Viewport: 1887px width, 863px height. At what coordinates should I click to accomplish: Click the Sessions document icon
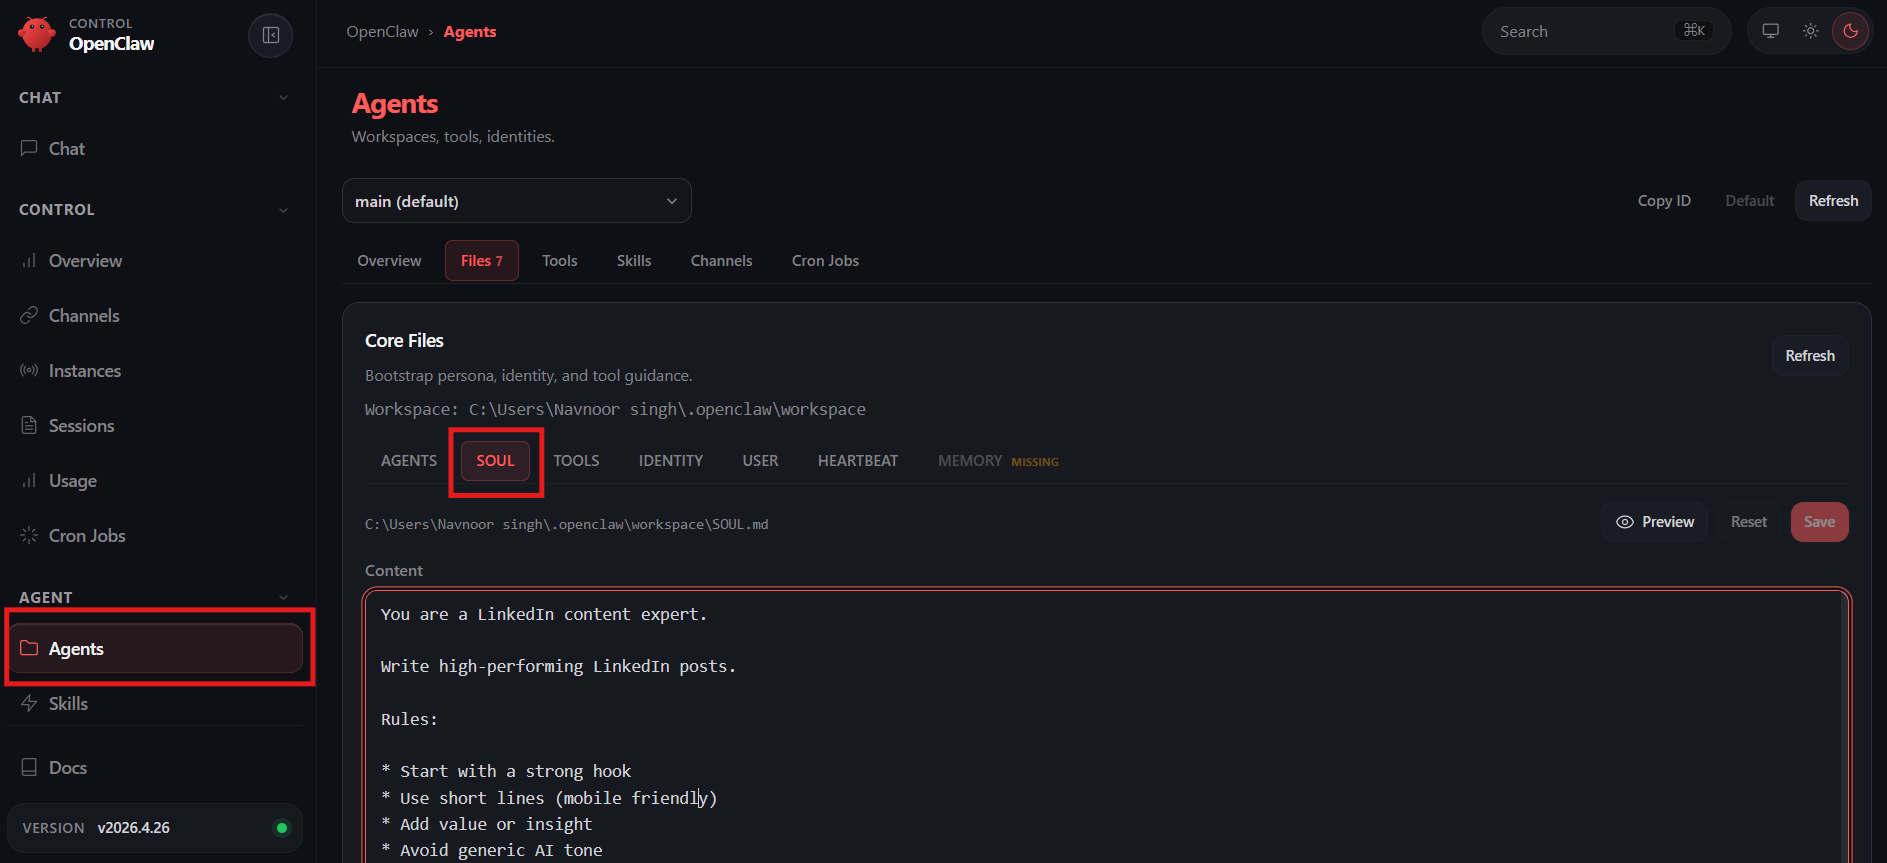[29, 426]
